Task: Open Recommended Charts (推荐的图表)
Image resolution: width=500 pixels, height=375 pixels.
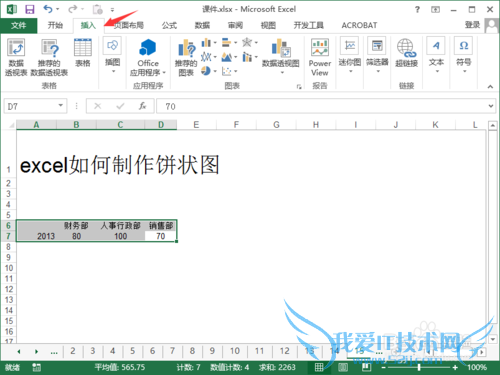Action: pos(186,57)
